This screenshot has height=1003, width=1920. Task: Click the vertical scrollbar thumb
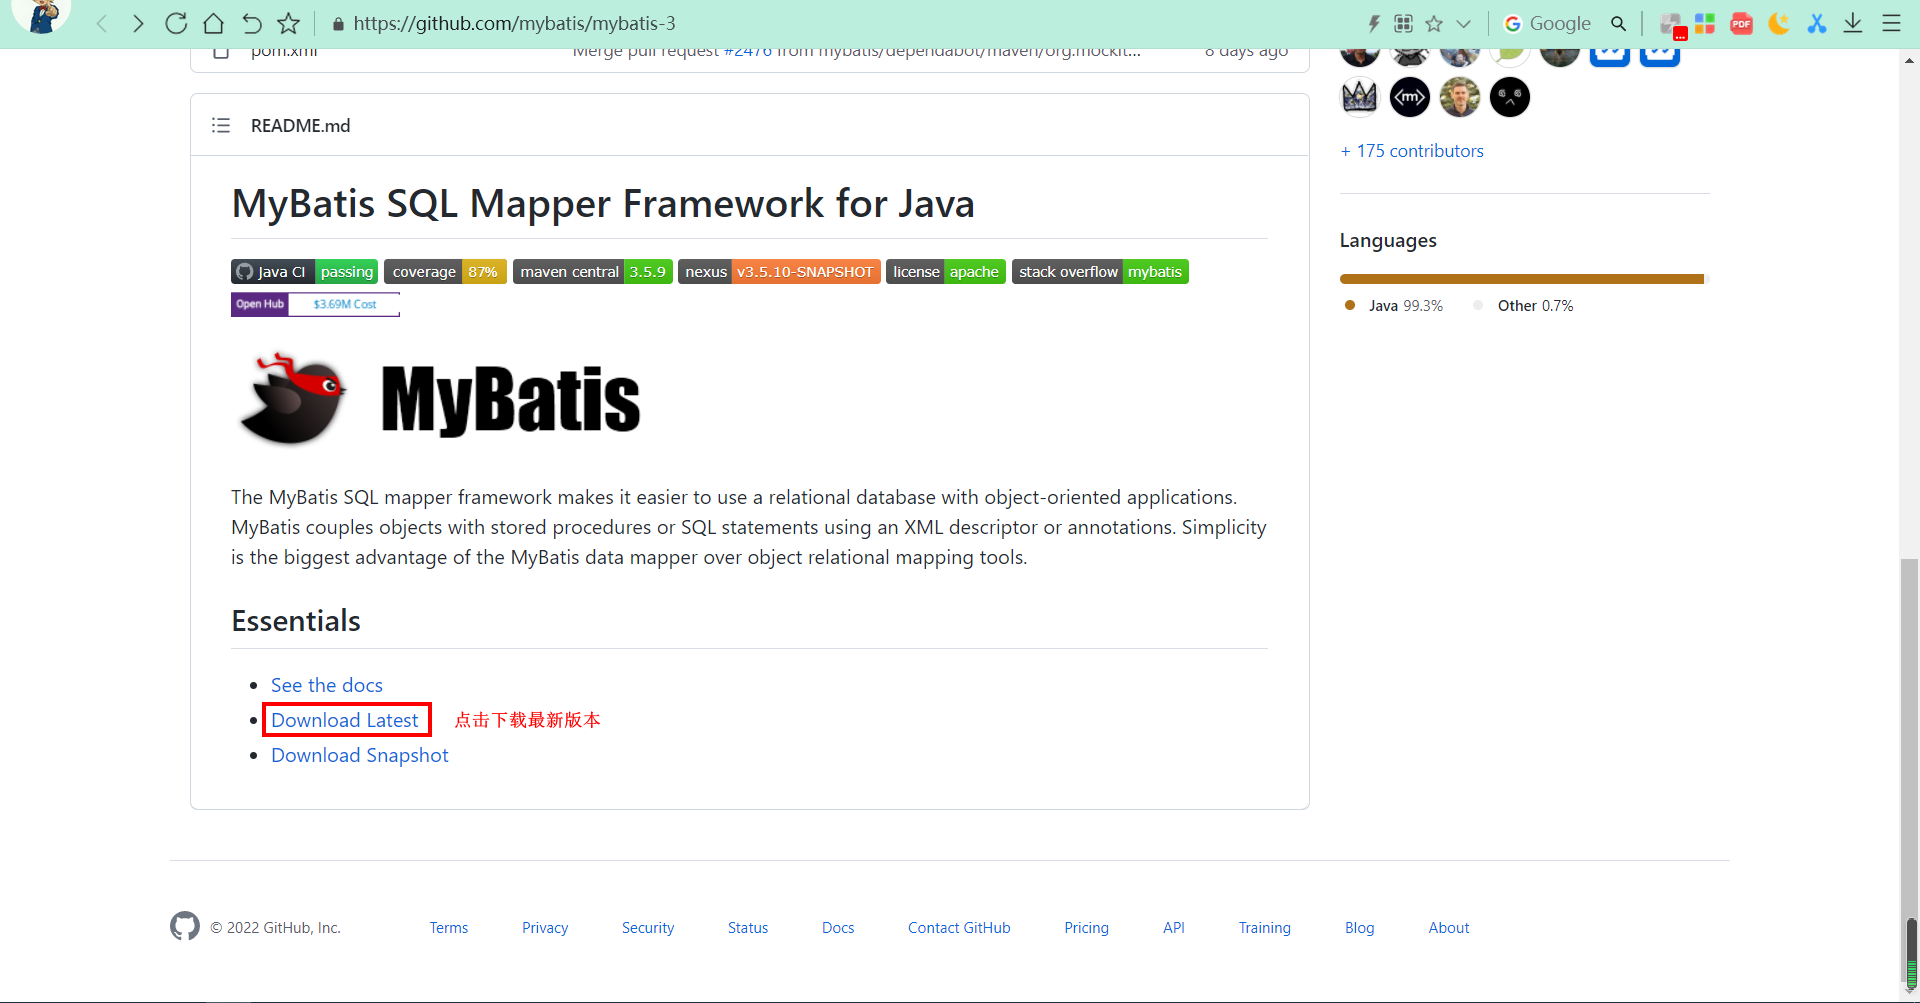click(1910, 770)
